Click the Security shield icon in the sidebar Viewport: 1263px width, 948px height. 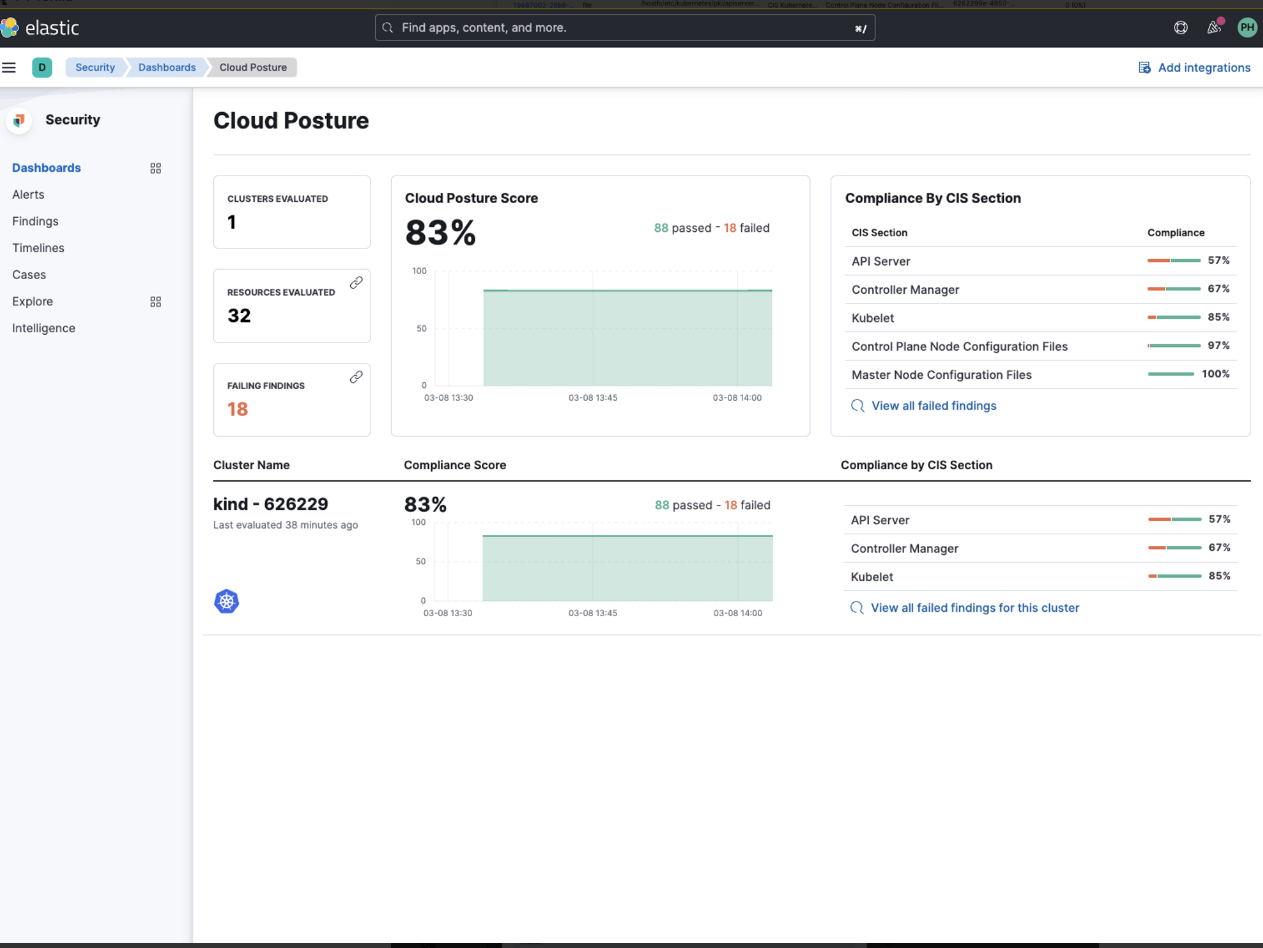(19, 120)
